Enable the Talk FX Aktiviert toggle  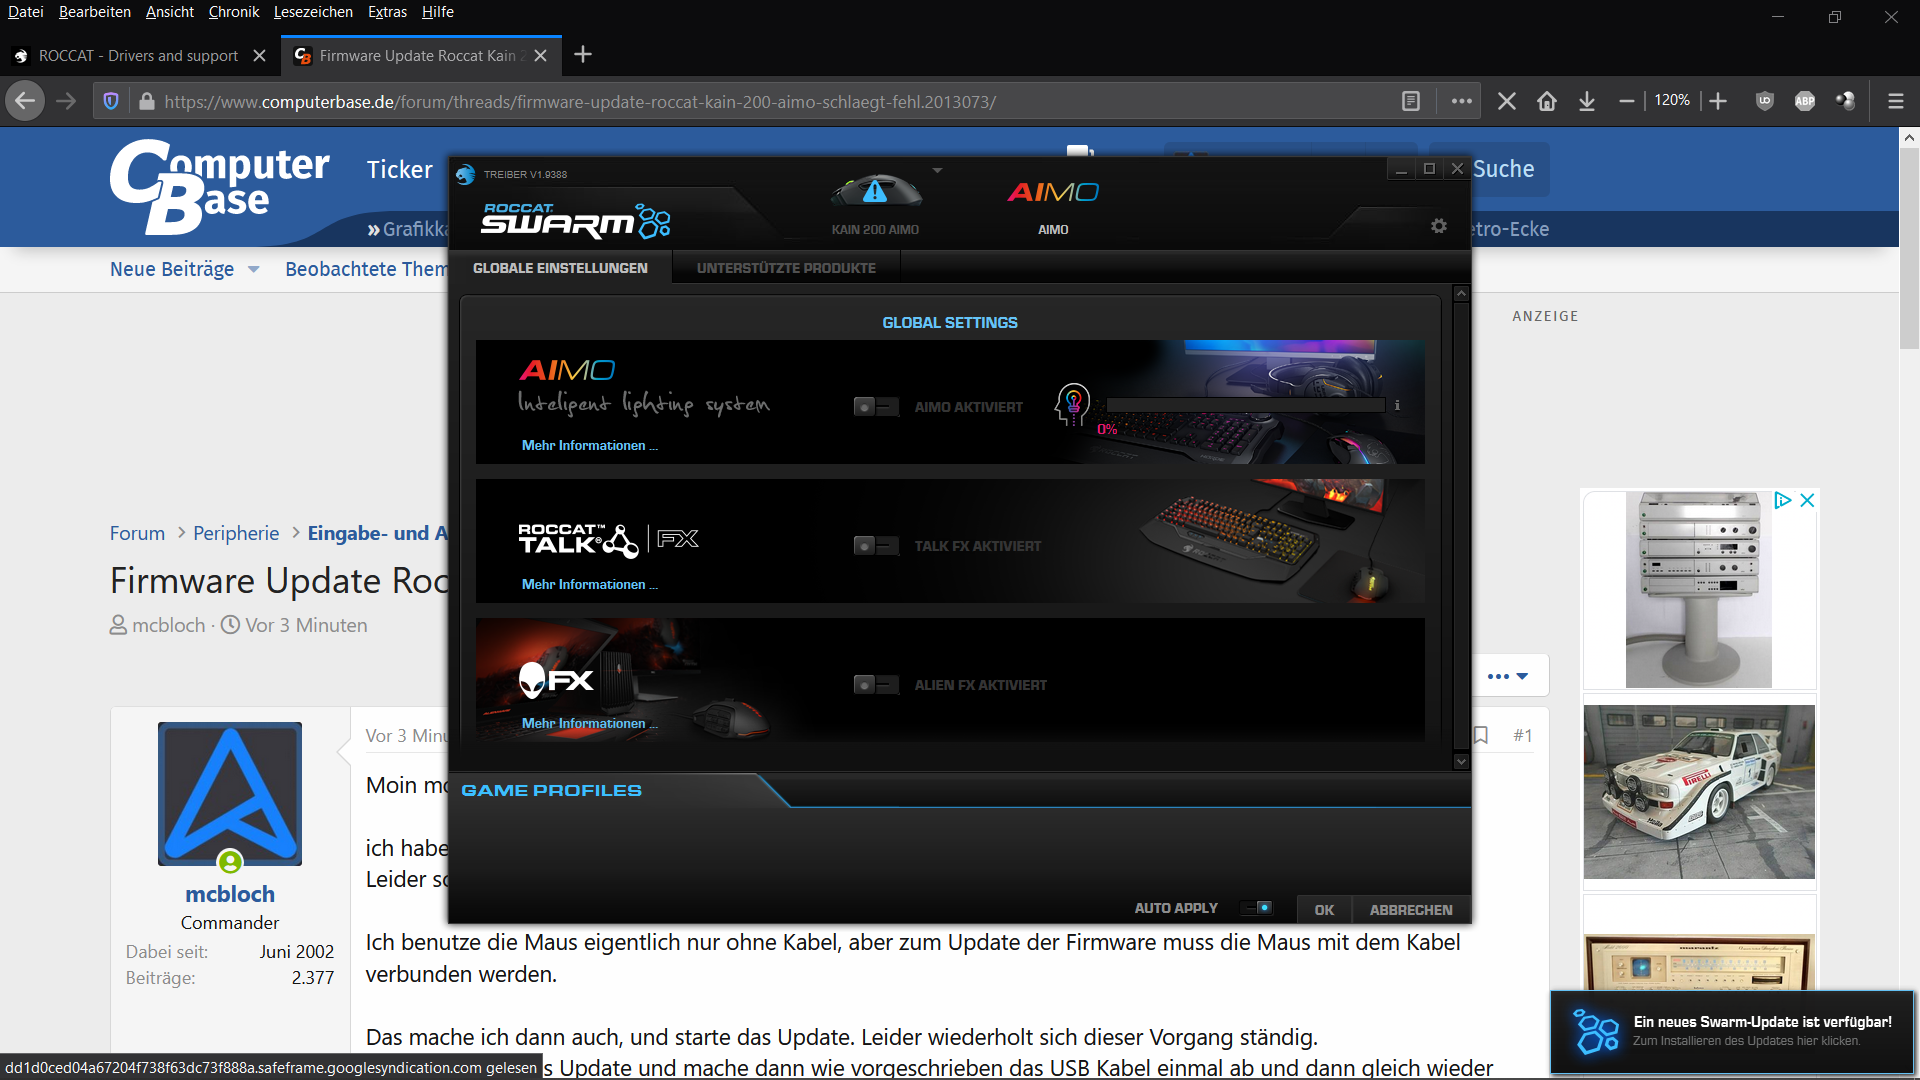(875, 546)
